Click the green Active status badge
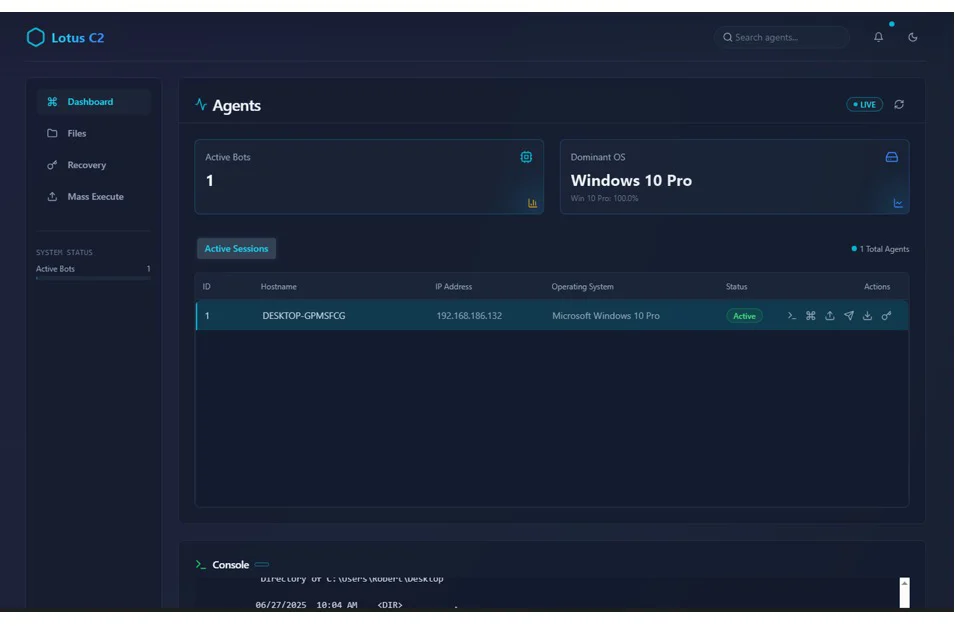 (744, 316)
